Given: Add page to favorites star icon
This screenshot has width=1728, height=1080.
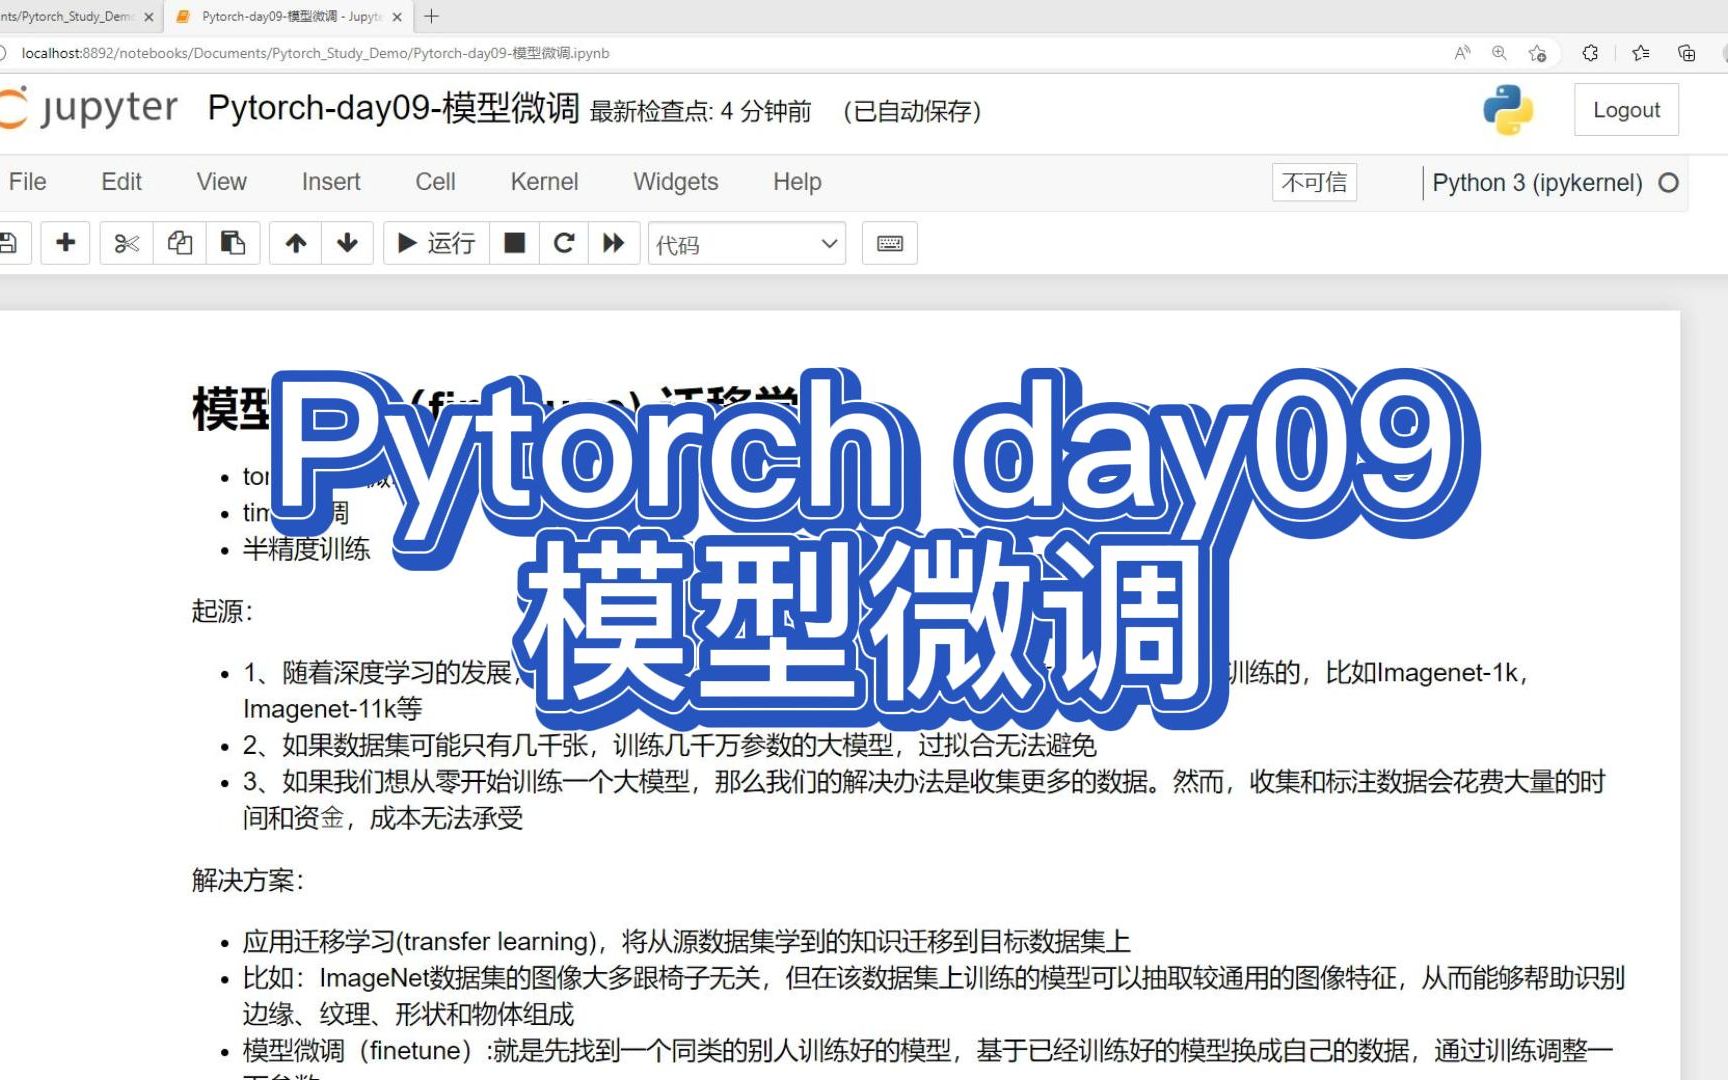Looking at the screenshot, I should click(1538, 53).
